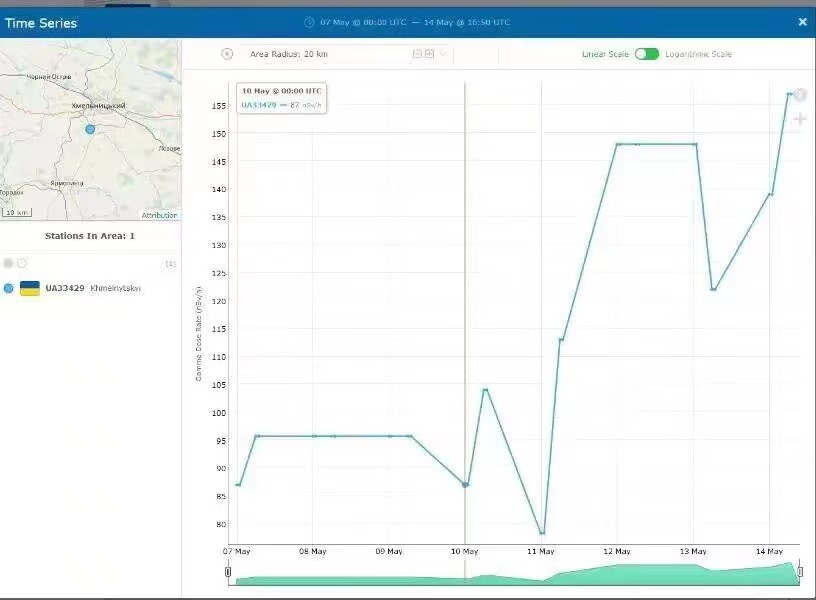Click the target icon left of Area Radius
Image resolution: width=816 pixels, height=600 pixels.
227,54
